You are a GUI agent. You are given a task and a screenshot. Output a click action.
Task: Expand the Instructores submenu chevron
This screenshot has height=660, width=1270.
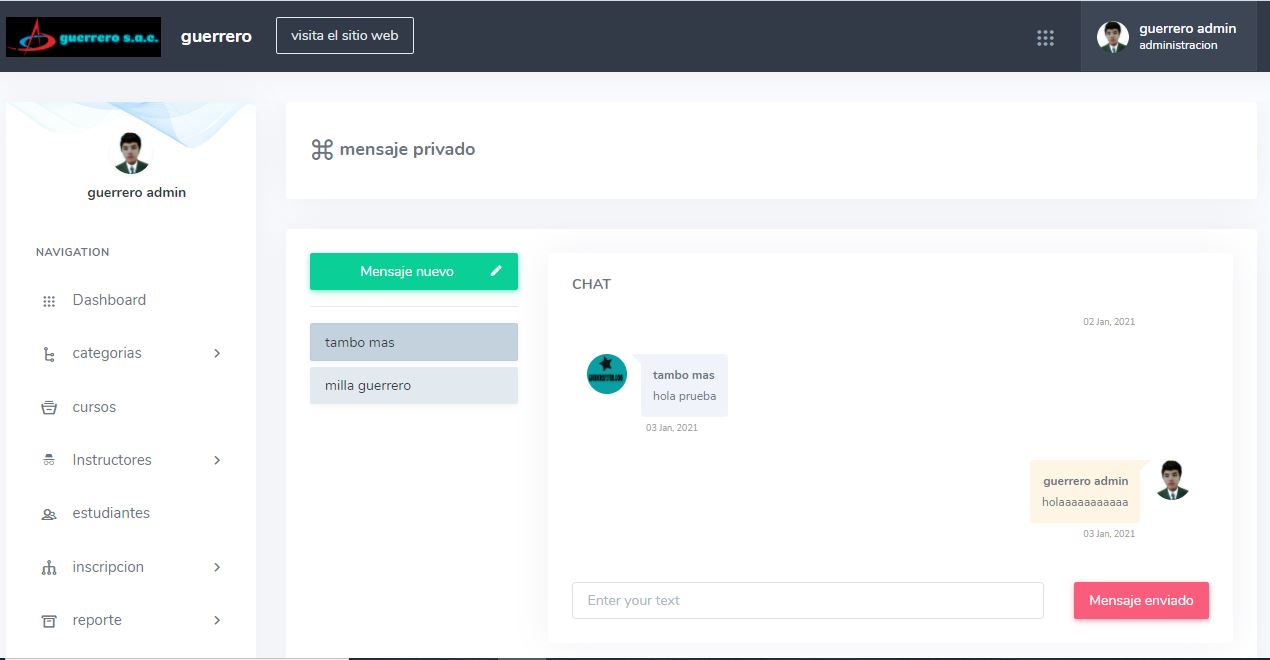pyautogui.click(x=217, y=460)
